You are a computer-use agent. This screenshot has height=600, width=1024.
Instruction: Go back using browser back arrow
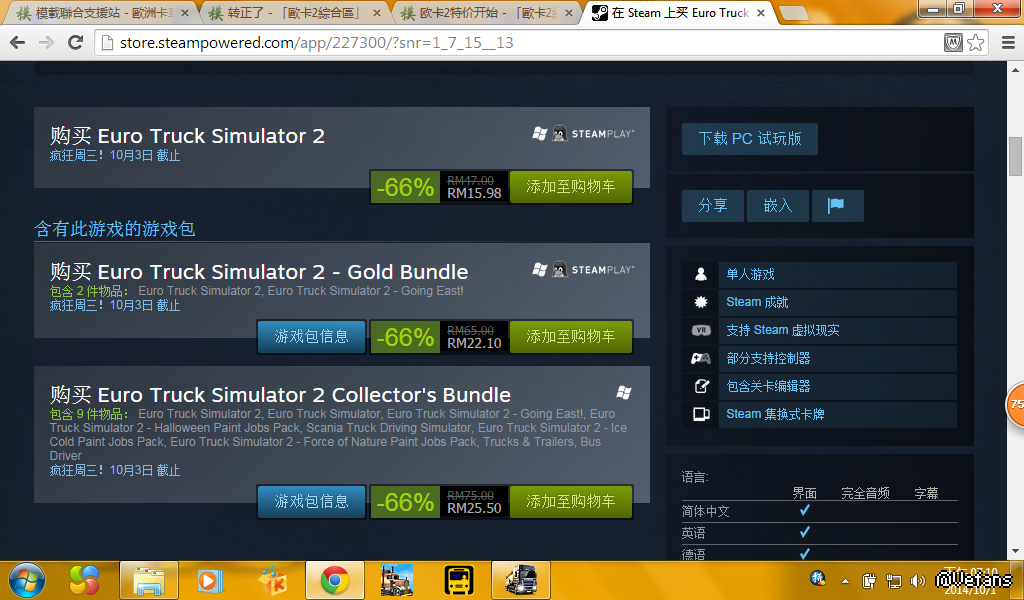coord(18,43)
